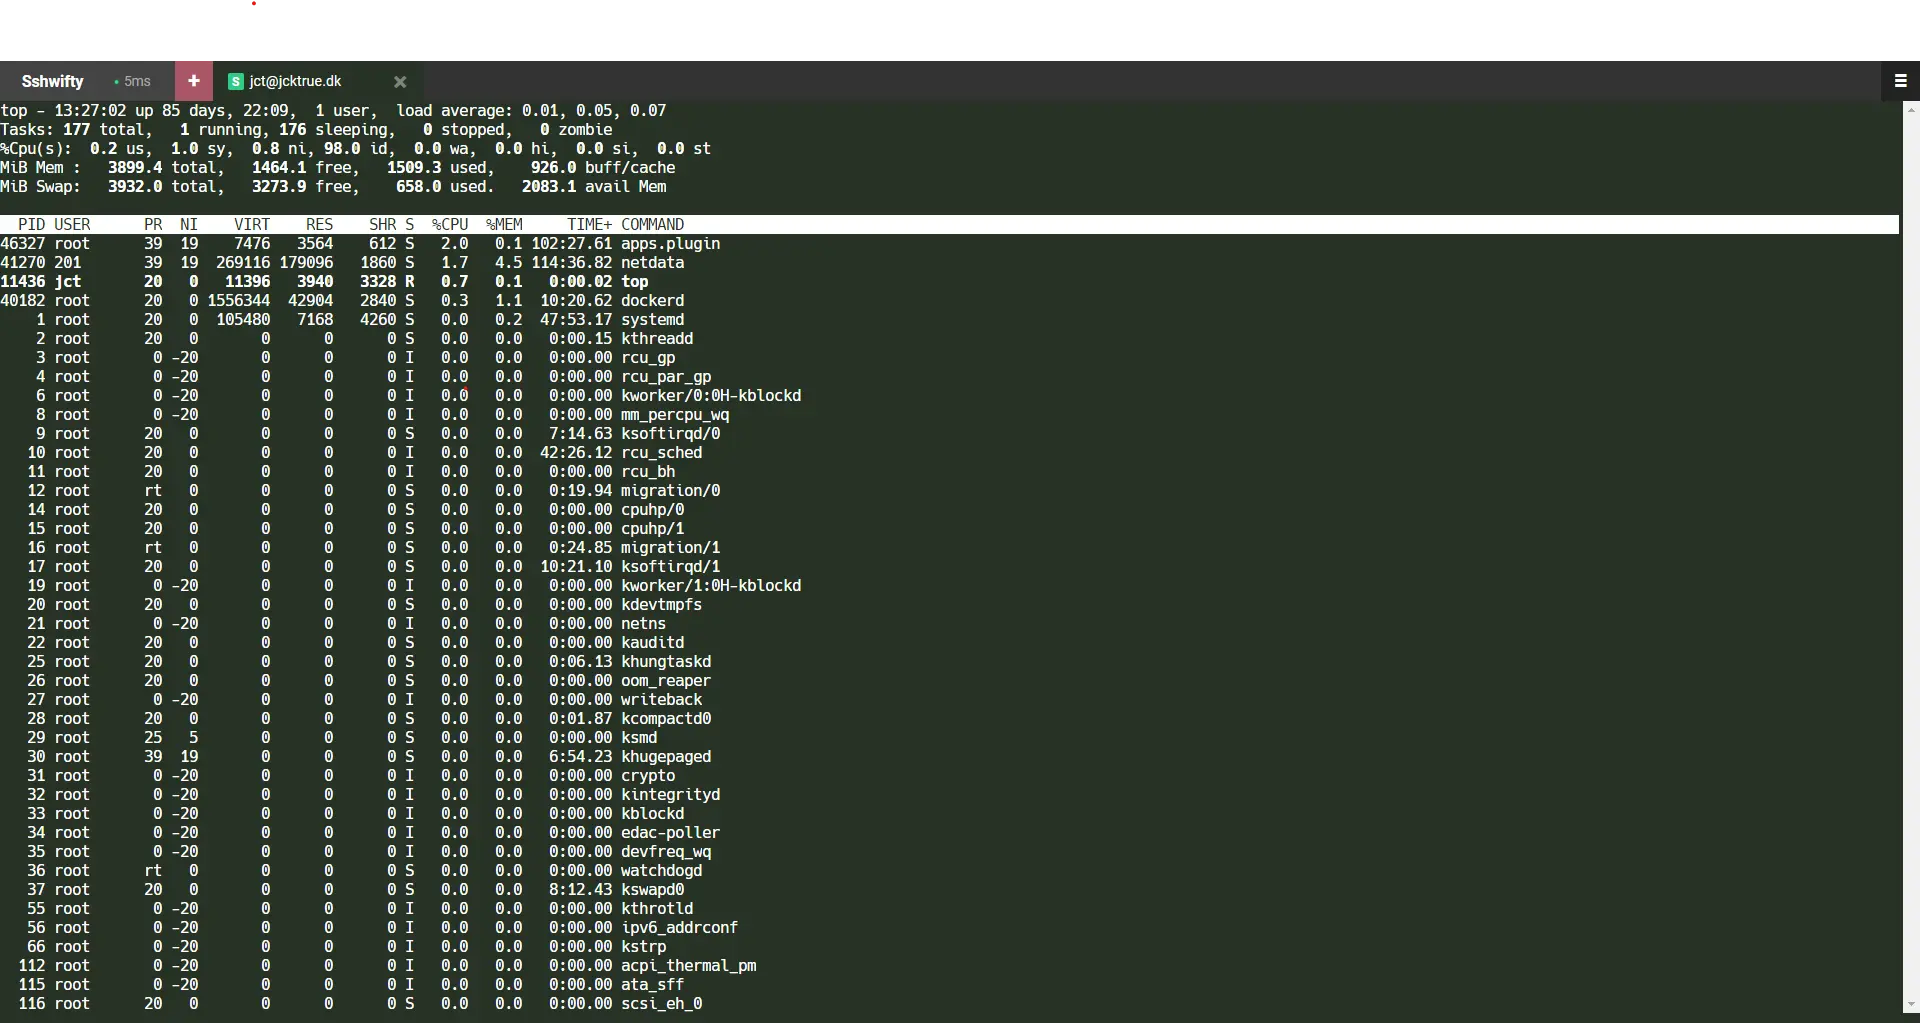Click the %CPU column header

click(450, 225)
